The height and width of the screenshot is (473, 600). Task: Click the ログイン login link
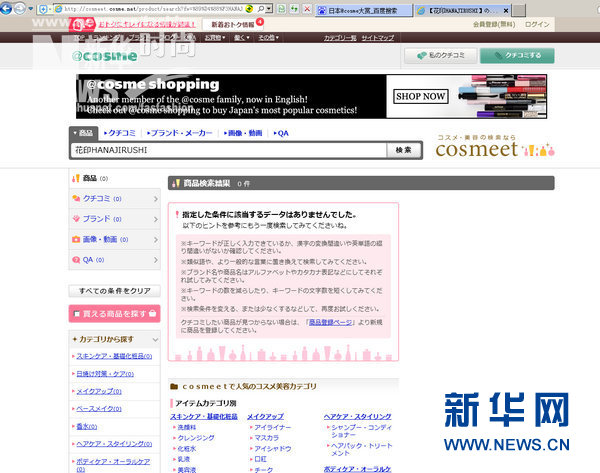[x=537, y=24]
